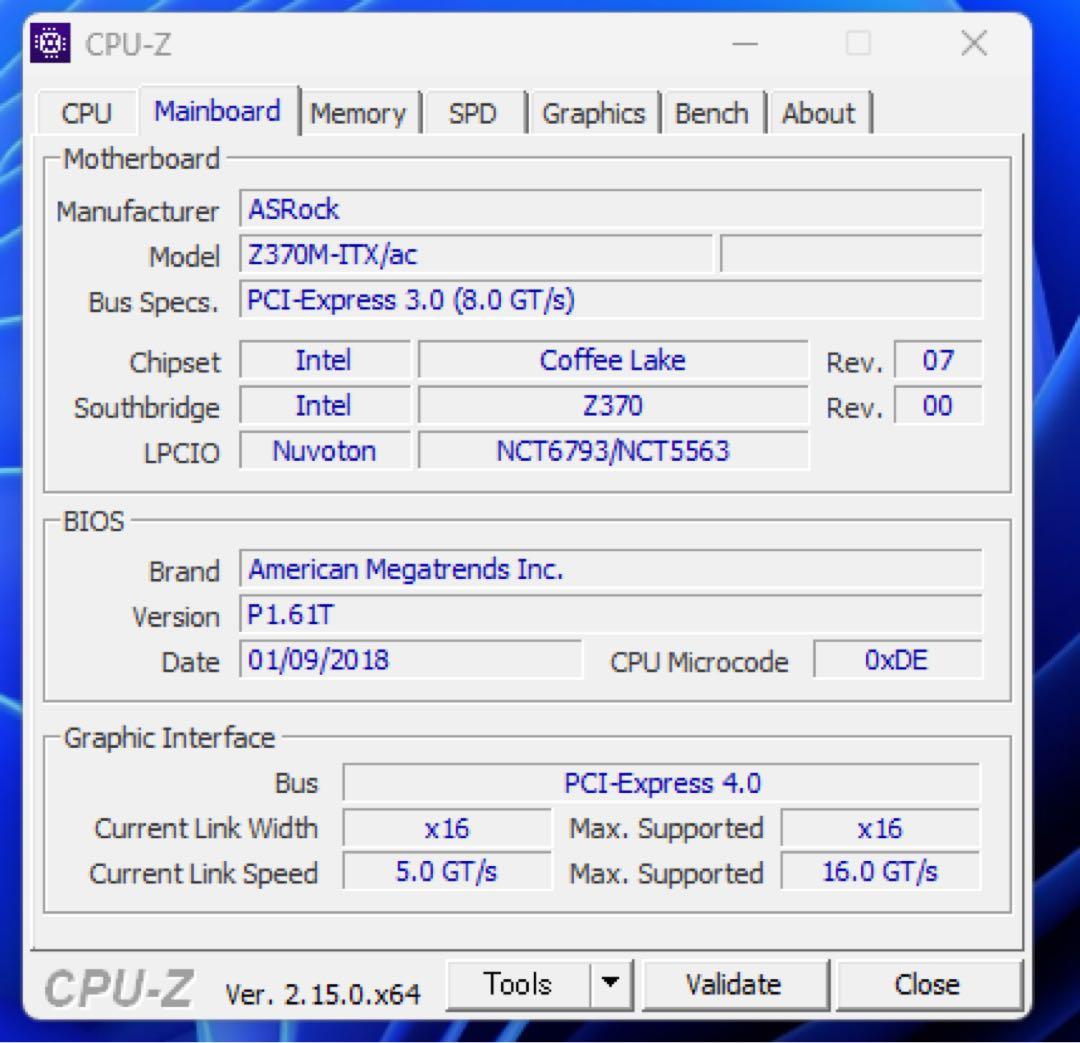Open the Memory tab
The width and height of the screenshot is (1080, 1043).
point(361,113)
